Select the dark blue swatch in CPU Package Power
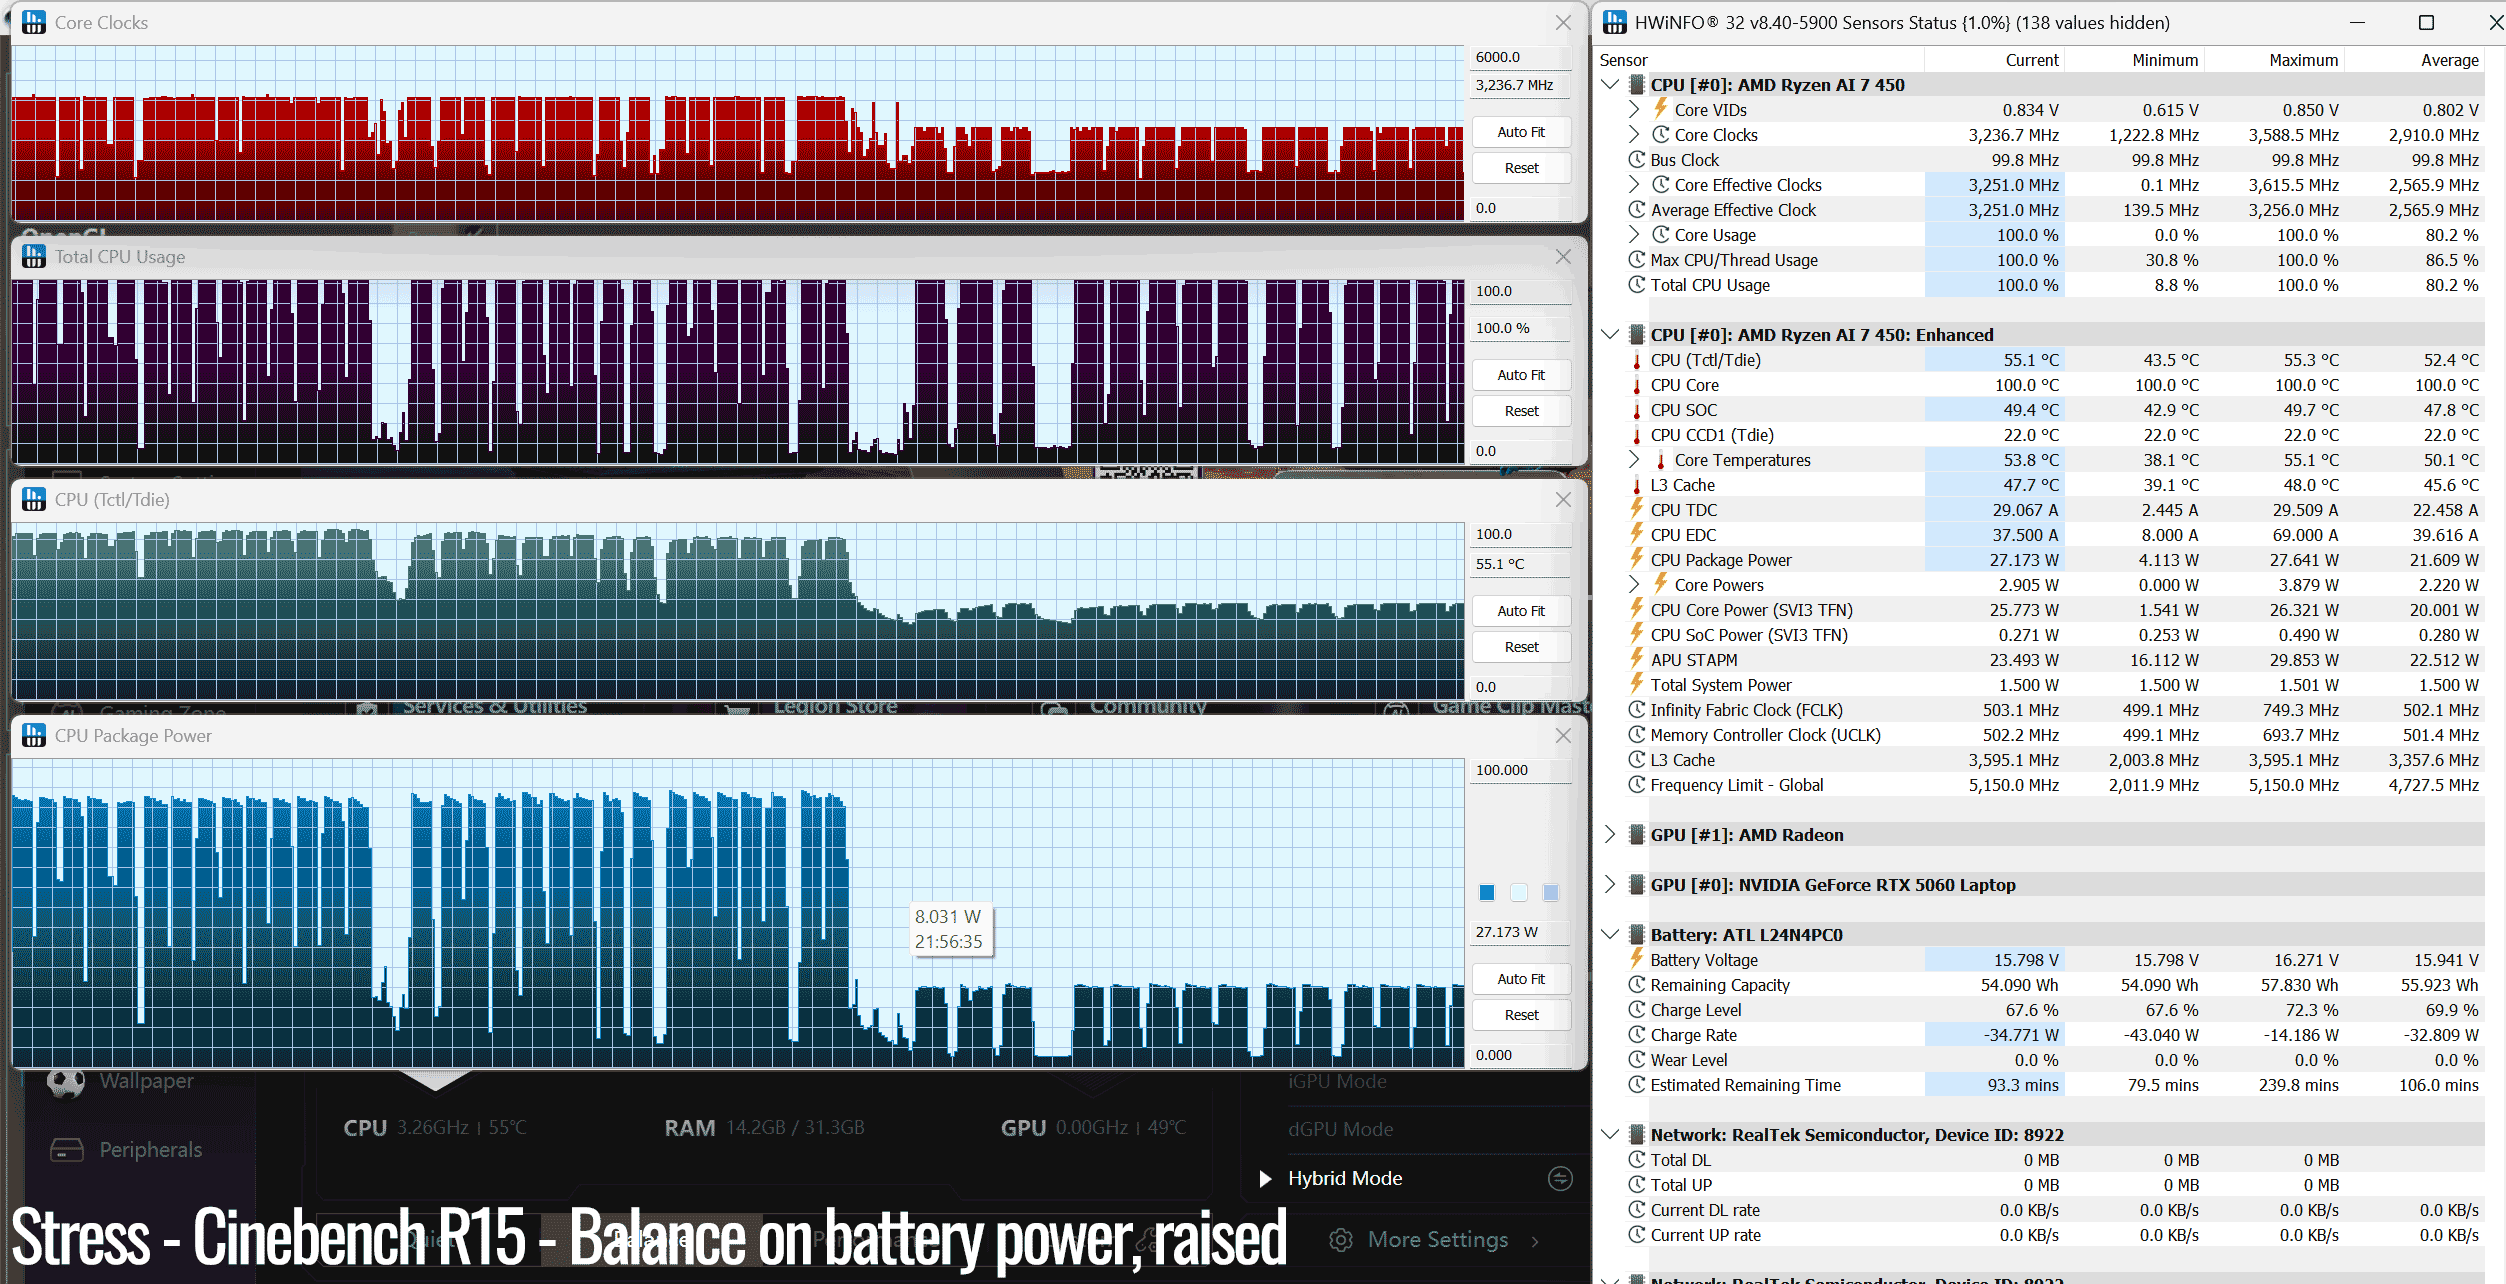 (x=1487, y=892)
